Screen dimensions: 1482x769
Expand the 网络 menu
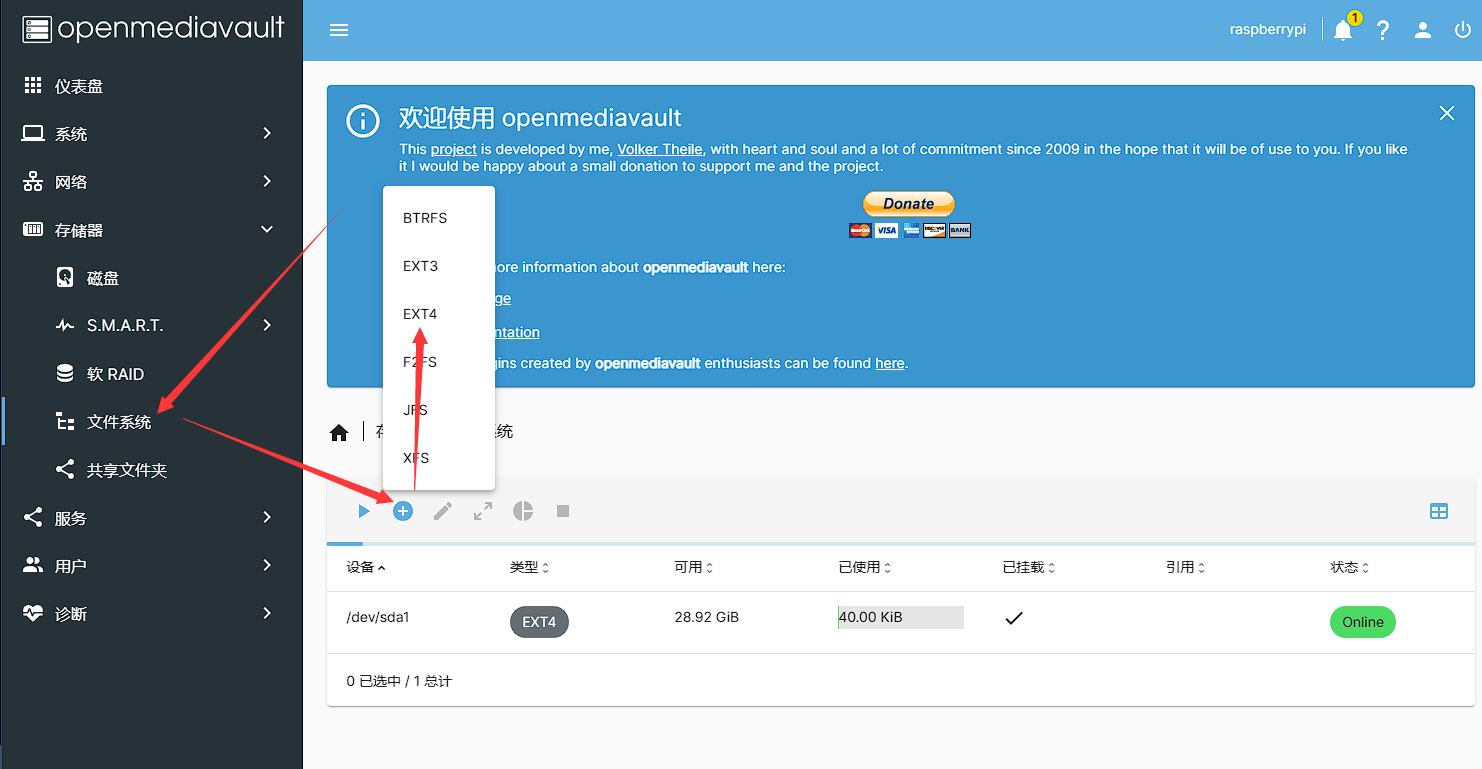point(151,182)
